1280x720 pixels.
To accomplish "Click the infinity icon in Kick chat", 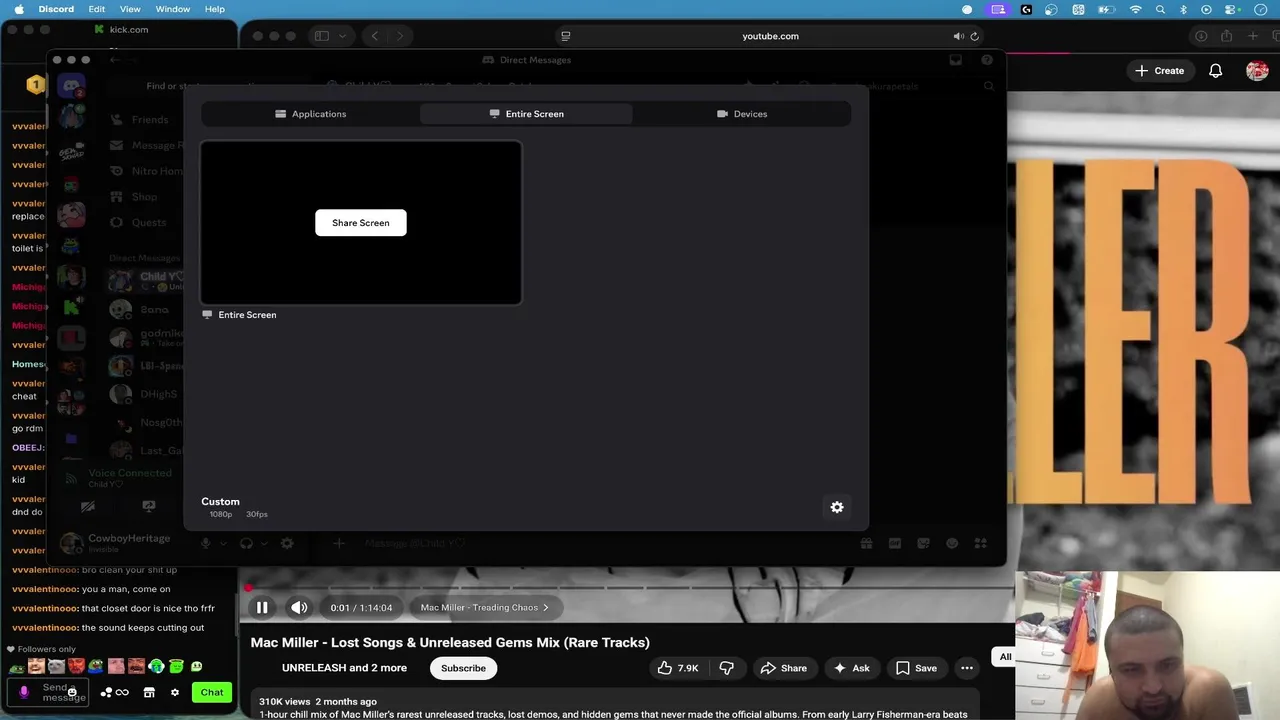I will pos(122,692).
